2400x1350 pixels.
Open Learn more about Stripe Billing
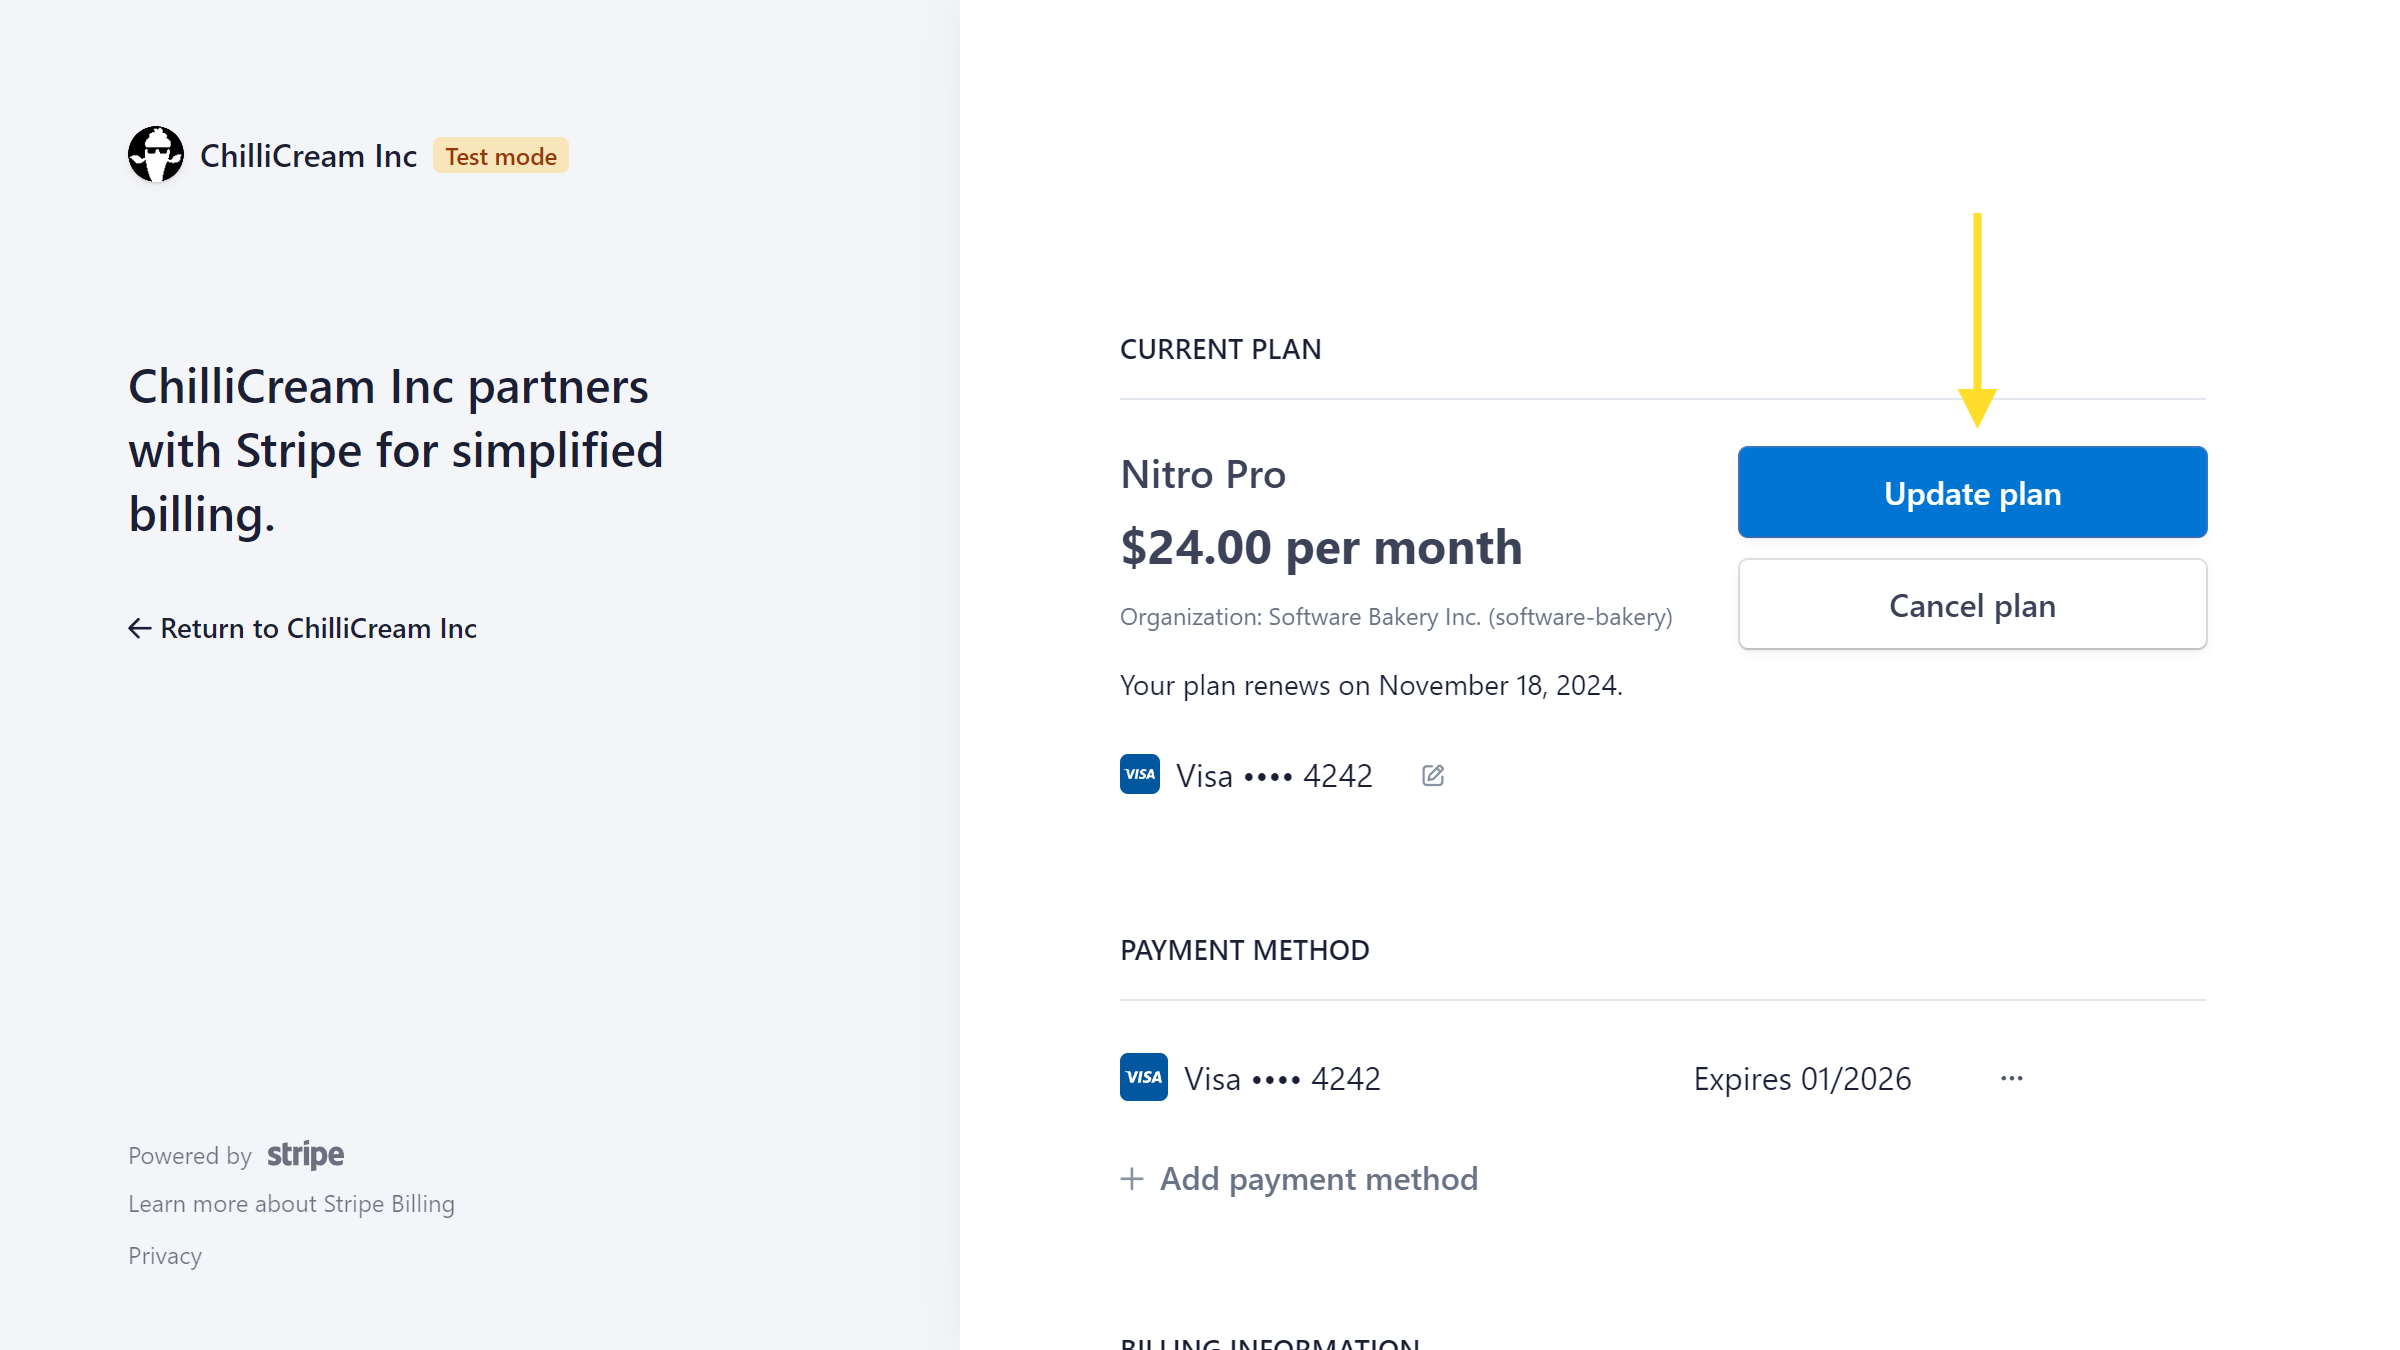click(291, 1203)
